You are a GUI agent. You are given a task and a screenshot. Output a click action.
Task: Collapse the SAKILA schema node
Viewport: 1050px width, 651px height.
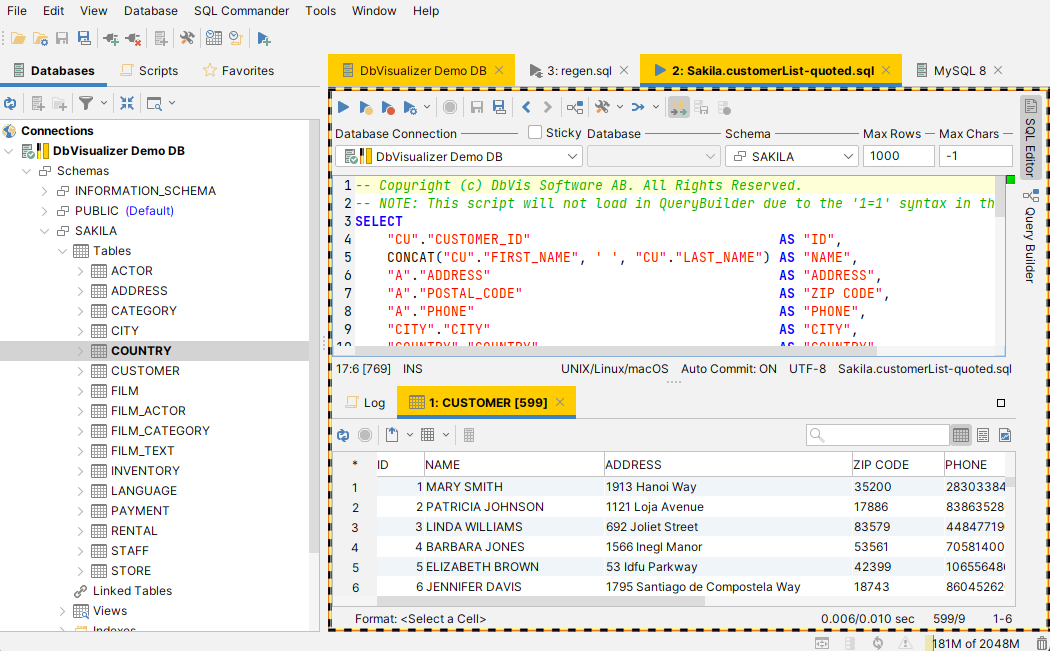point(44,231)
